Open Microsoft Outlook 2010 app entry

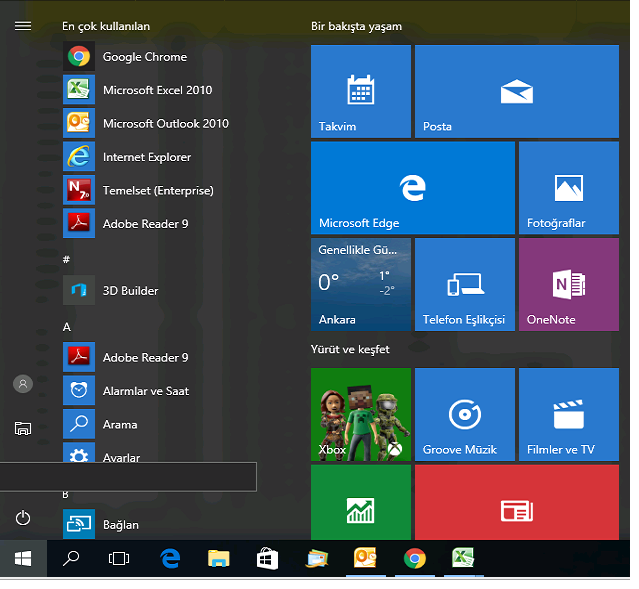click(x=165, y=124)
